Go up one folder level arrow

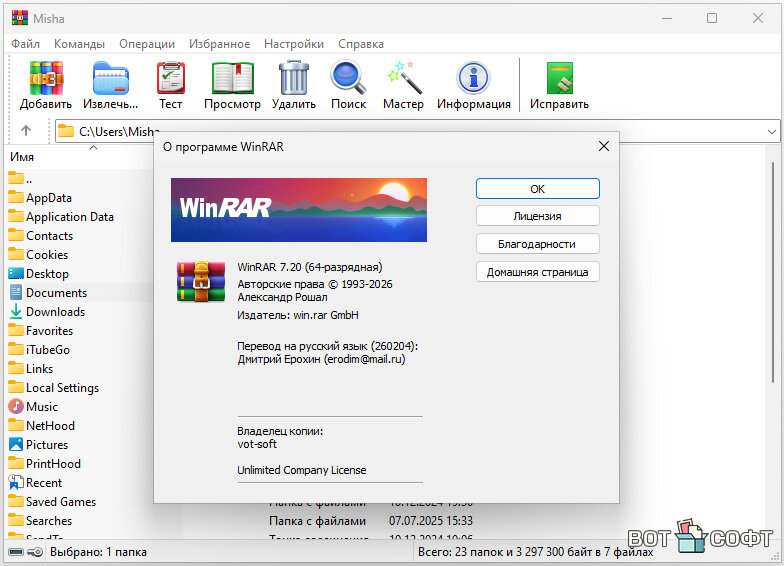click(26, 130)
